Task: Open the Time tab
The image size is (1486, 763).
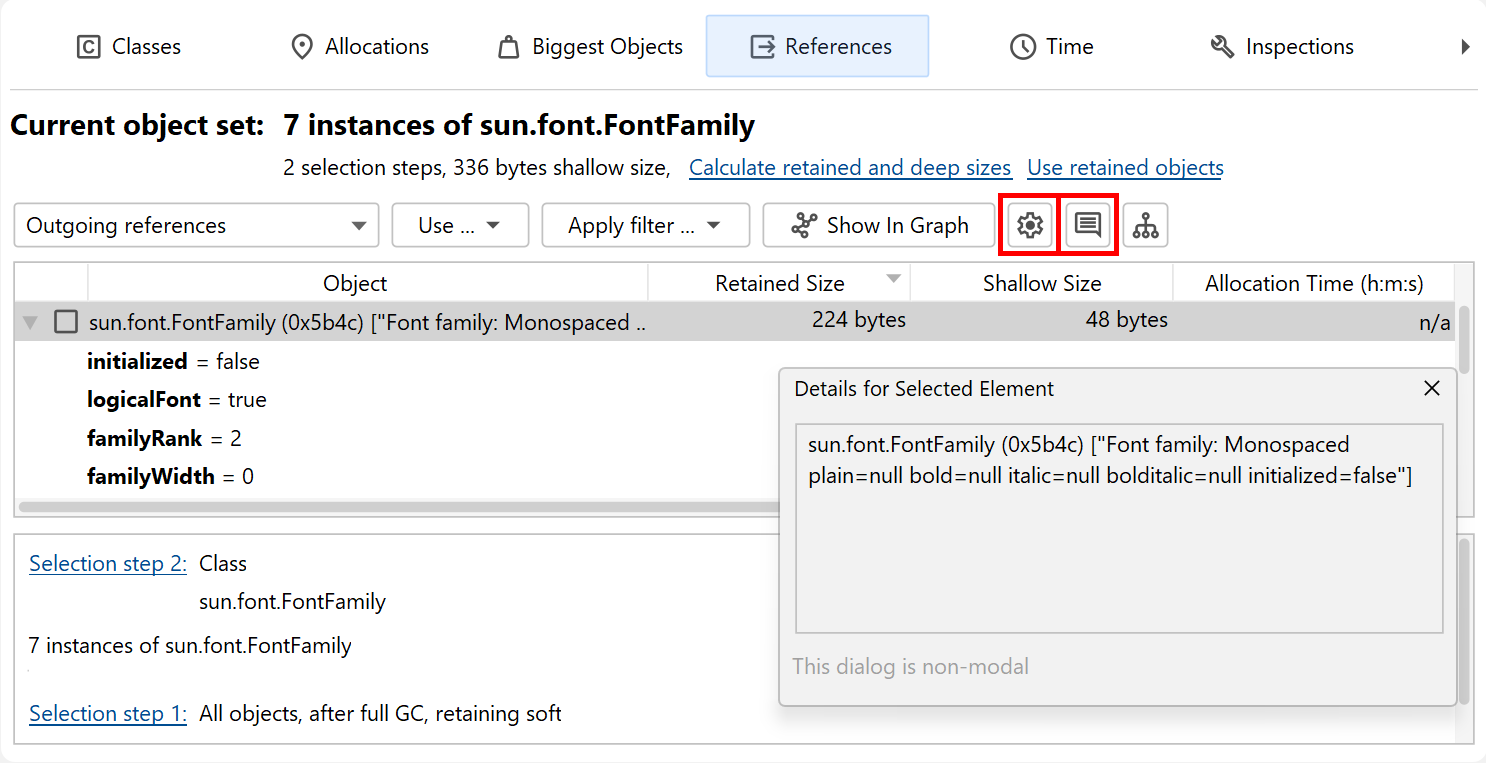Action: point(1051,47)
